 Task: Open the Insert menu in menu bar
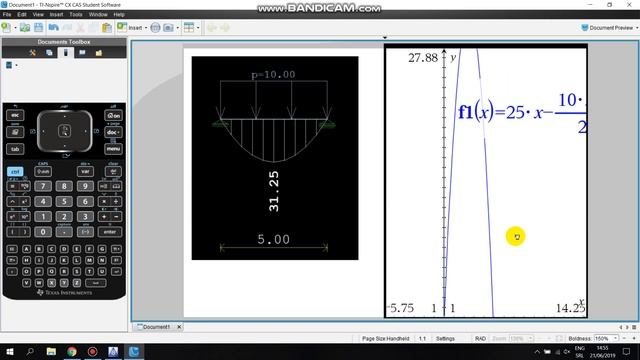coord(56,14)
